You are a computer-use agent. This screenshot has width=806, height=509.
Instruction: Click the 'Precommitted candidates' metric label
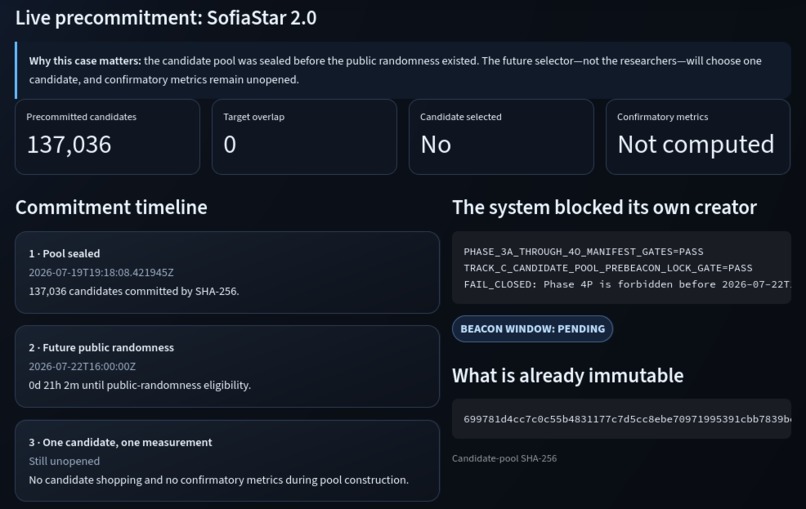(81, 117)
